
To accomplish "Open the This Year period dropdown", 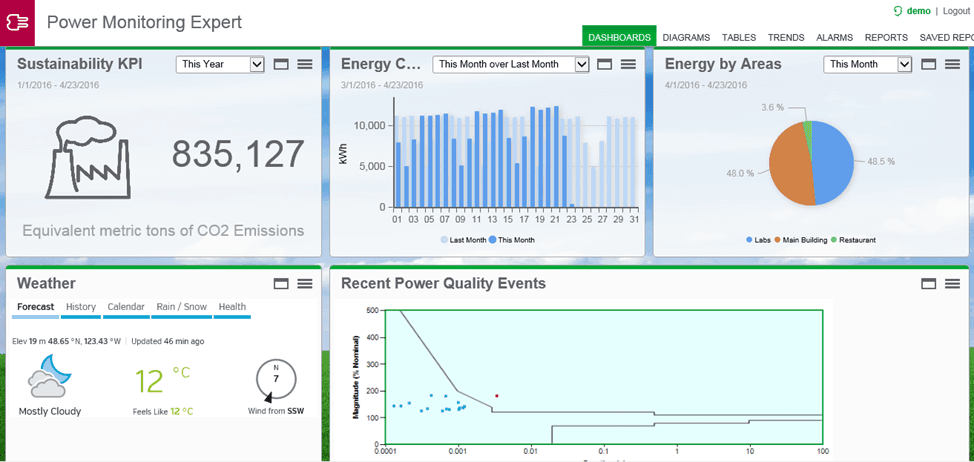I will pyautogui.click(x=220, y=64).
